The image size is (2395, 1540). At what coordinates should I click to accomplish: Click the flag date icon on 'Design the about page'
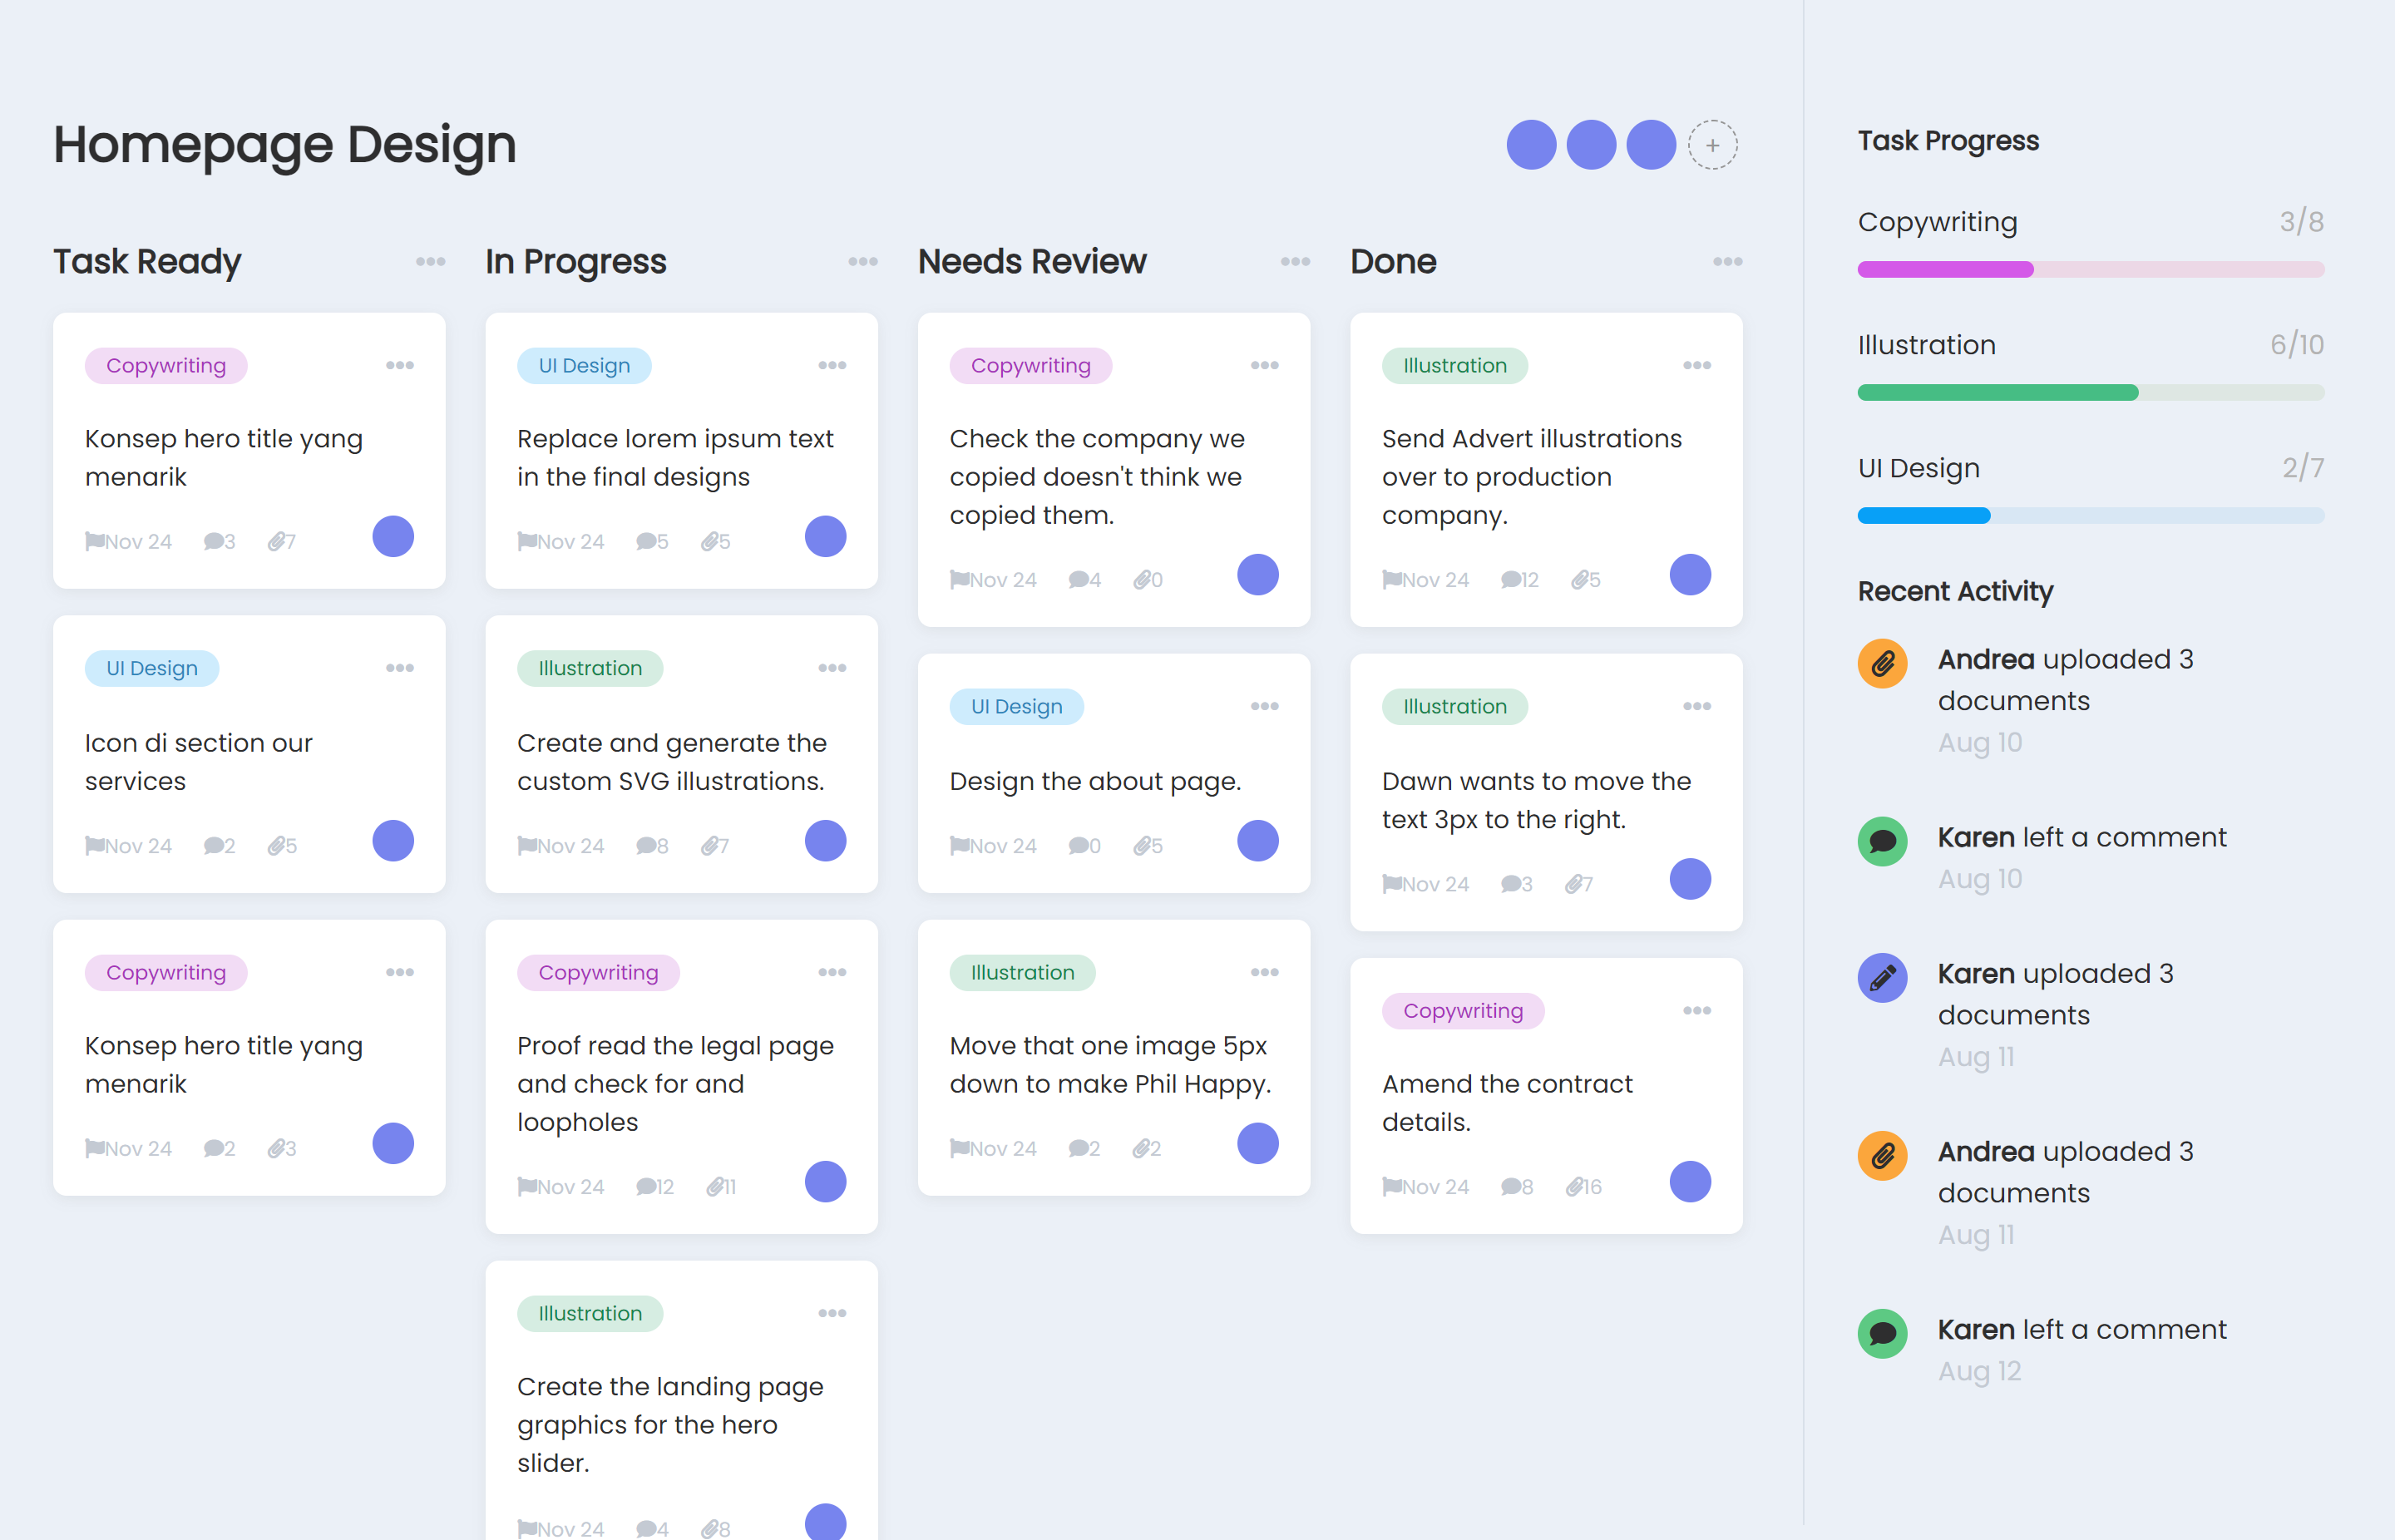(x=959, y=846)
